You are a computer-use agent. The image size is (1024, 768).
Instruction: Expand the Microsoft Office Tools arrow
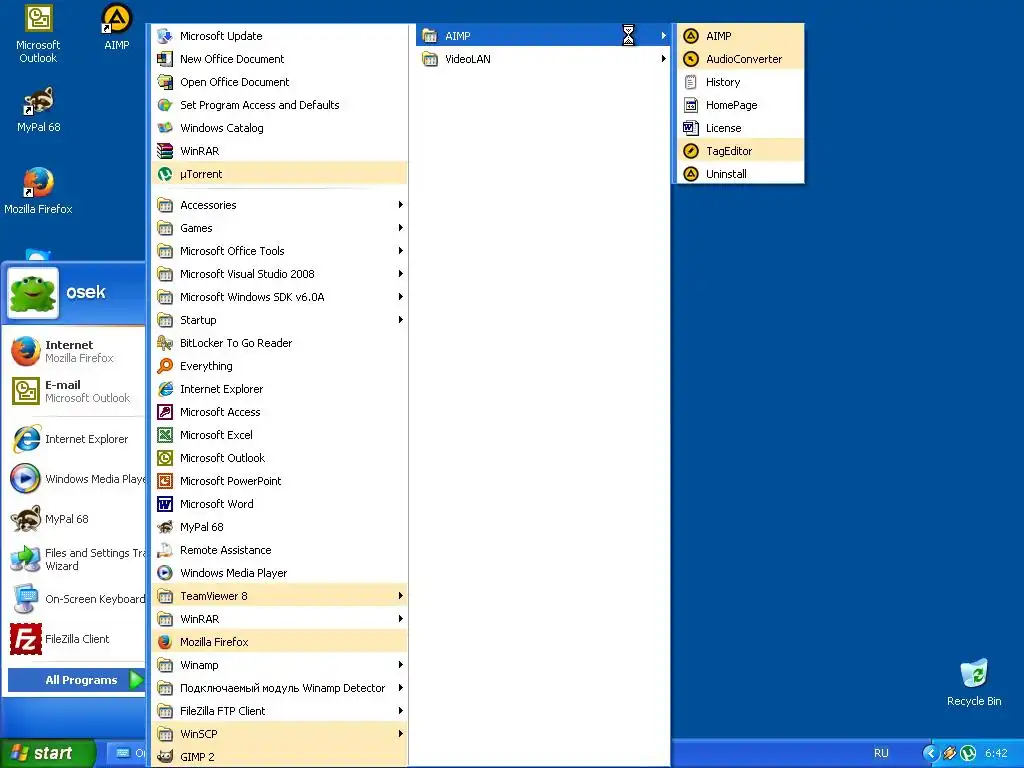click(400, 251)
